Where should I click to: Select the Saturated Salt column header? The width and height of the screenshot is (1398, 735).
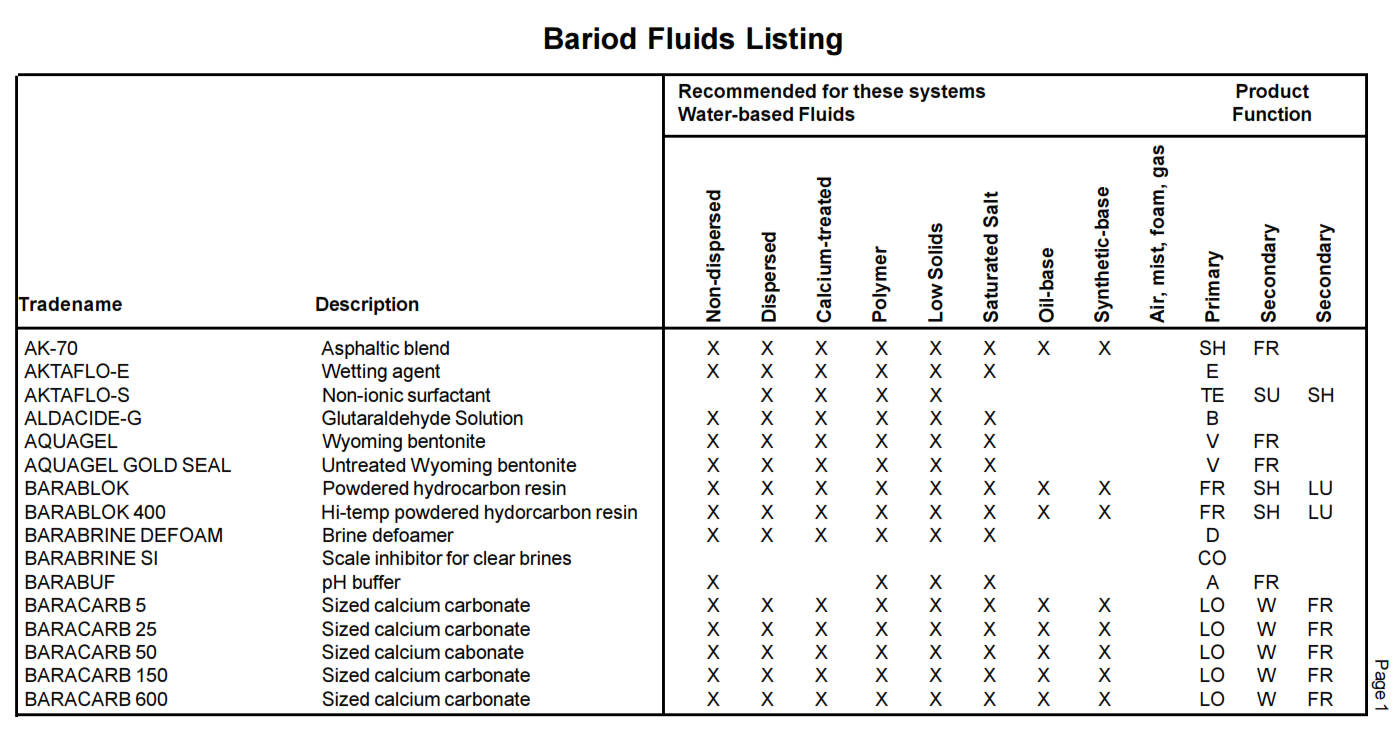[990, 257]
